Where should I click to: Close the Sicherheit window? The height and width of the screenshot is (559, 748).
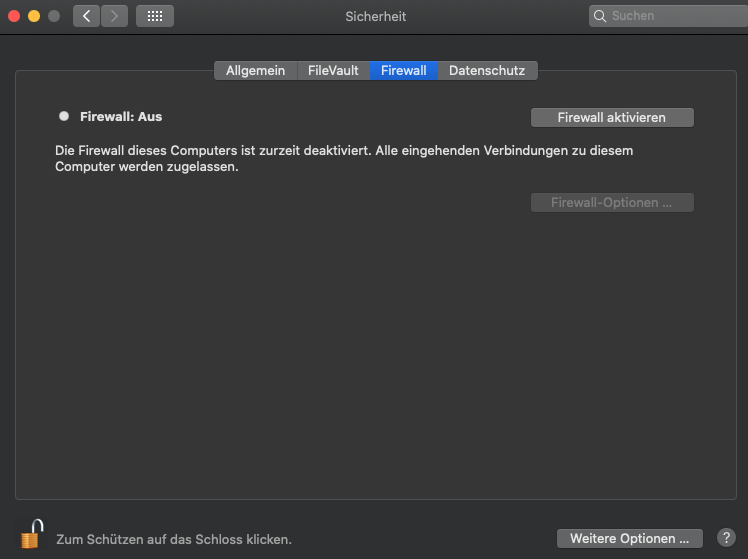point(14,16)
